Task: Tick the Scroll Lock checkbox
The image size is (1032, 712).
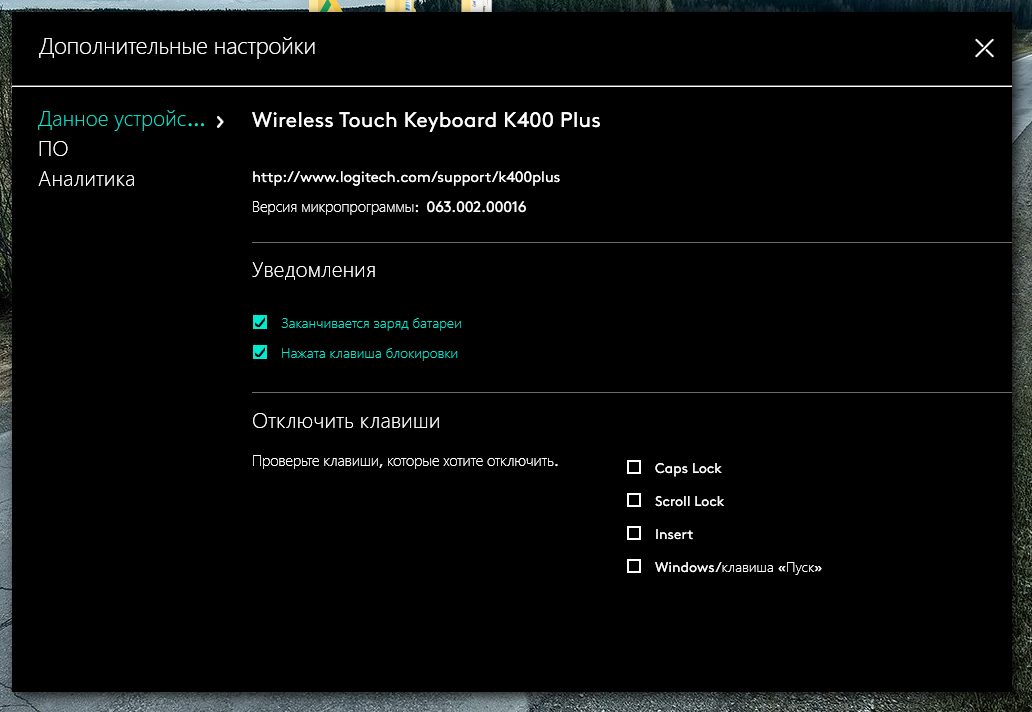Action: click(x=634, y=500)
